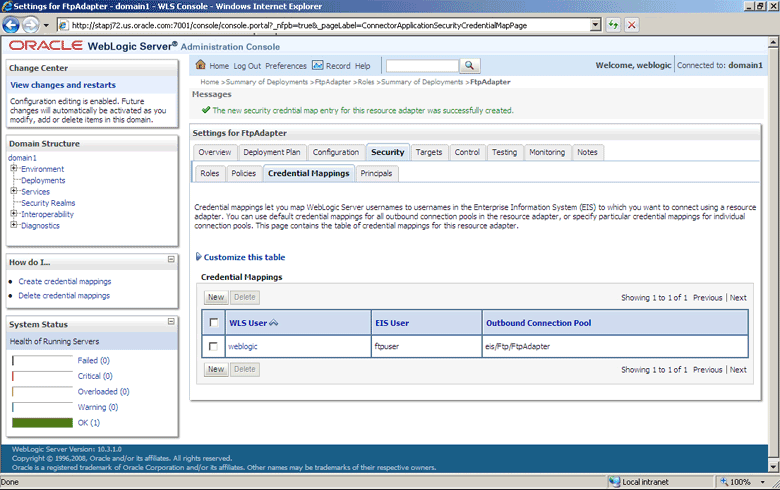Switch to the Deployment Plan tab
The width and height of the screenshot is (780, 490).
click(x=271, y=152)
